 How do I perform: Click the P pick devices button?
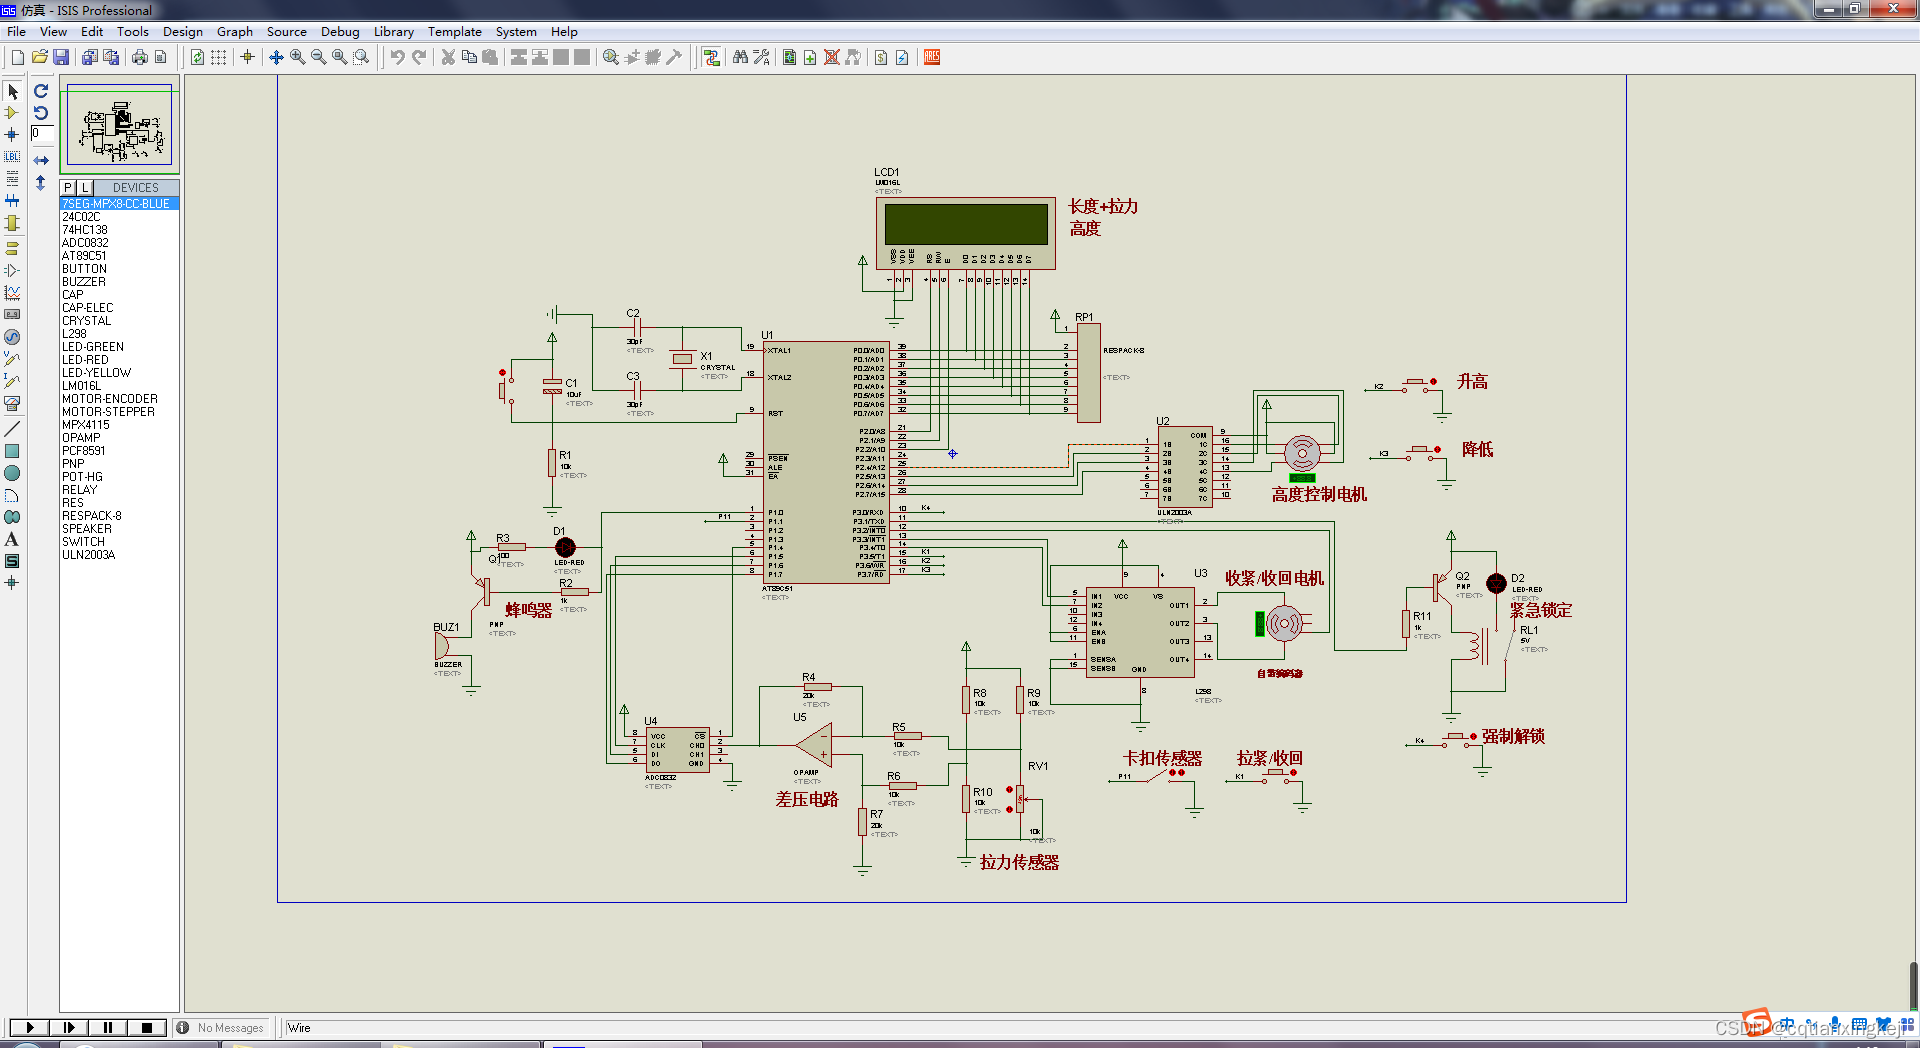click(x=68, y=187)
